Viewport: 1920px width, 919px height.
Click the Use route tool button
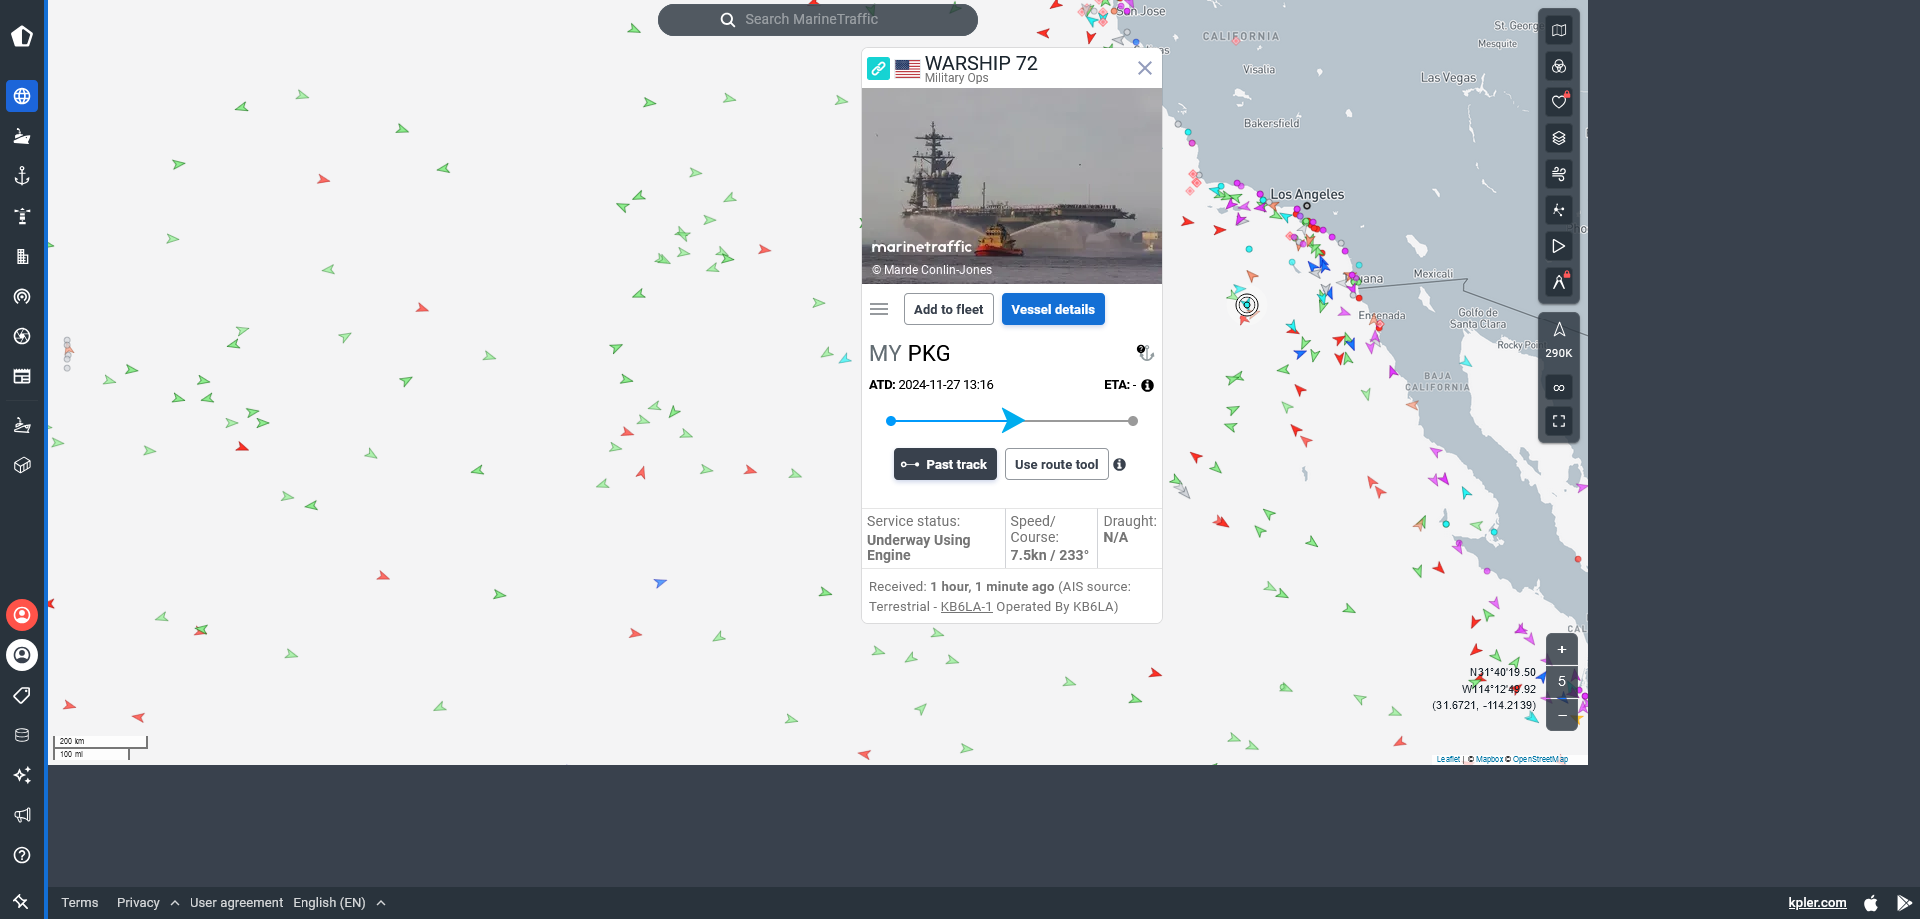tap(1057, 464)
